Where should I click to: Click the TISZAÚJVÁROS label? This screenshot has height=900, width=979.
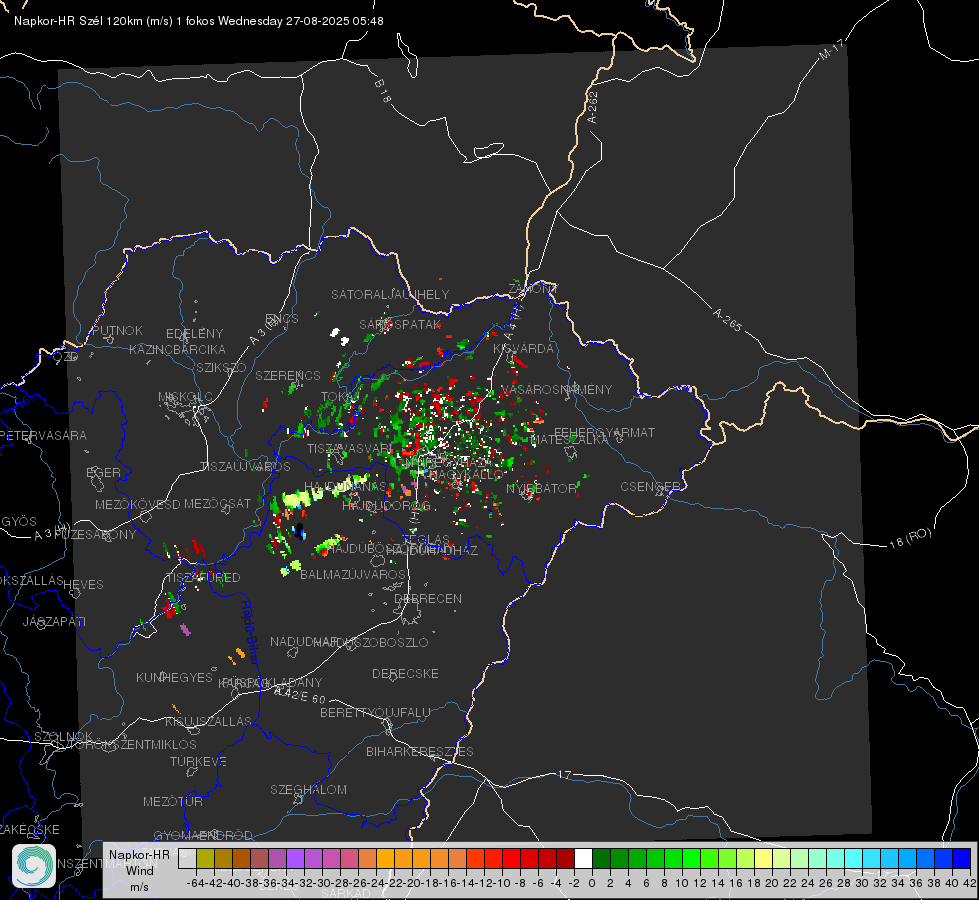[x=245, y=467]
